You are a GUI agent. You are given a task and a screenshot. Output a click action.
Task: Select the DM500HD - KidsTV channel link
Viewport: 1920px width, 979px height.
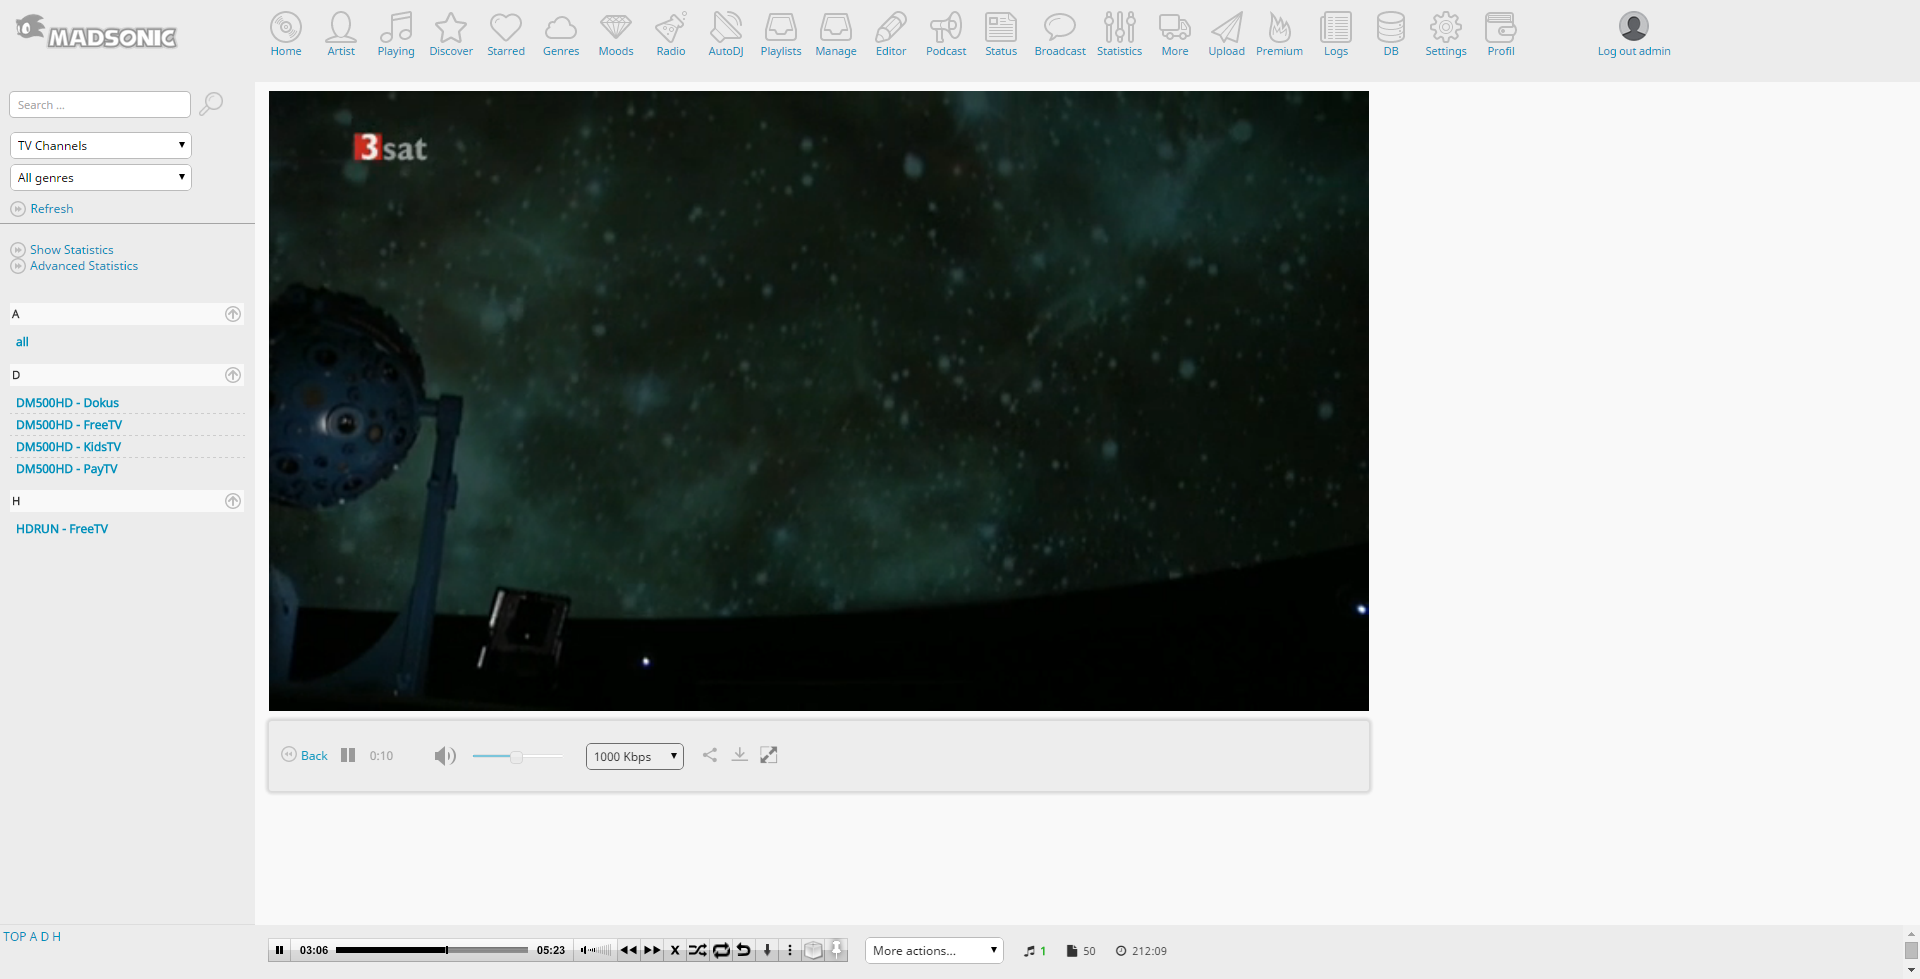(x=68, y=447)
